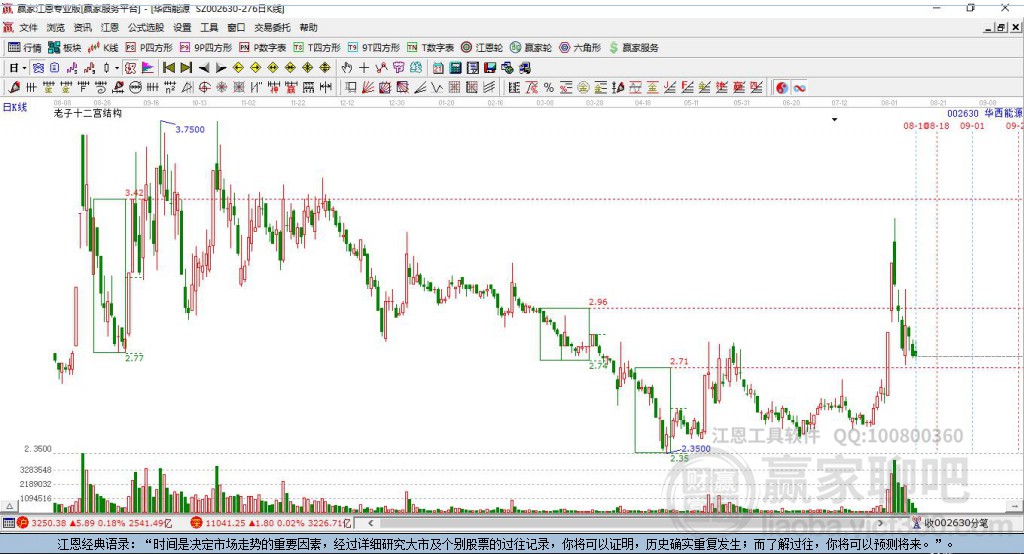The image size is (1024, 554).
Task: Open the 江恩轮 tool
Action: pyautogui.click(x=482, y=48)
